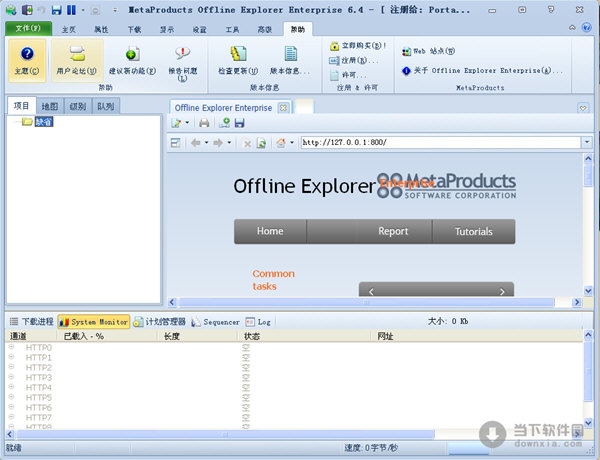The width and height of the screenshot is (600, 460).
Task: Go back with the left arrow
Action: click(196, 143)
